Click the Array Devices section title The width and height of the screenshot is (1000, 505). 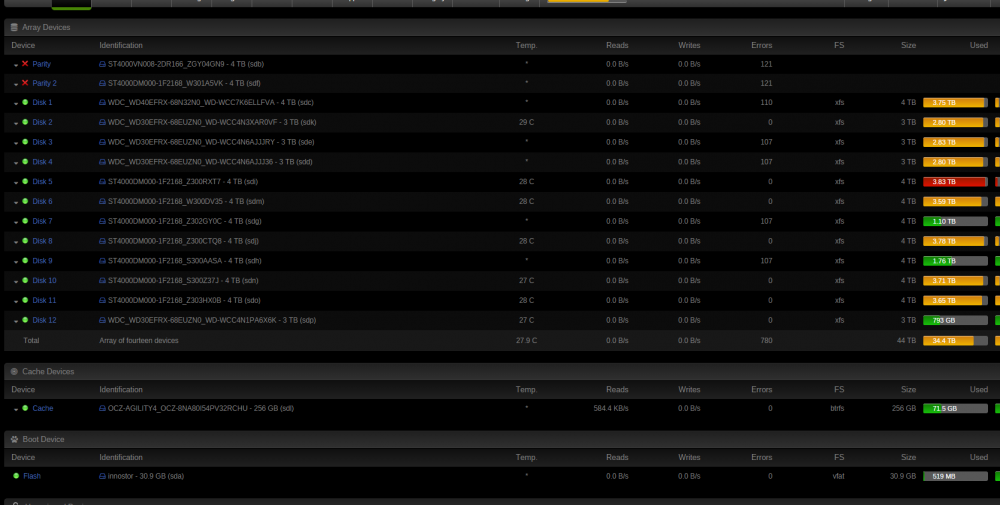(x=46, y=27)
